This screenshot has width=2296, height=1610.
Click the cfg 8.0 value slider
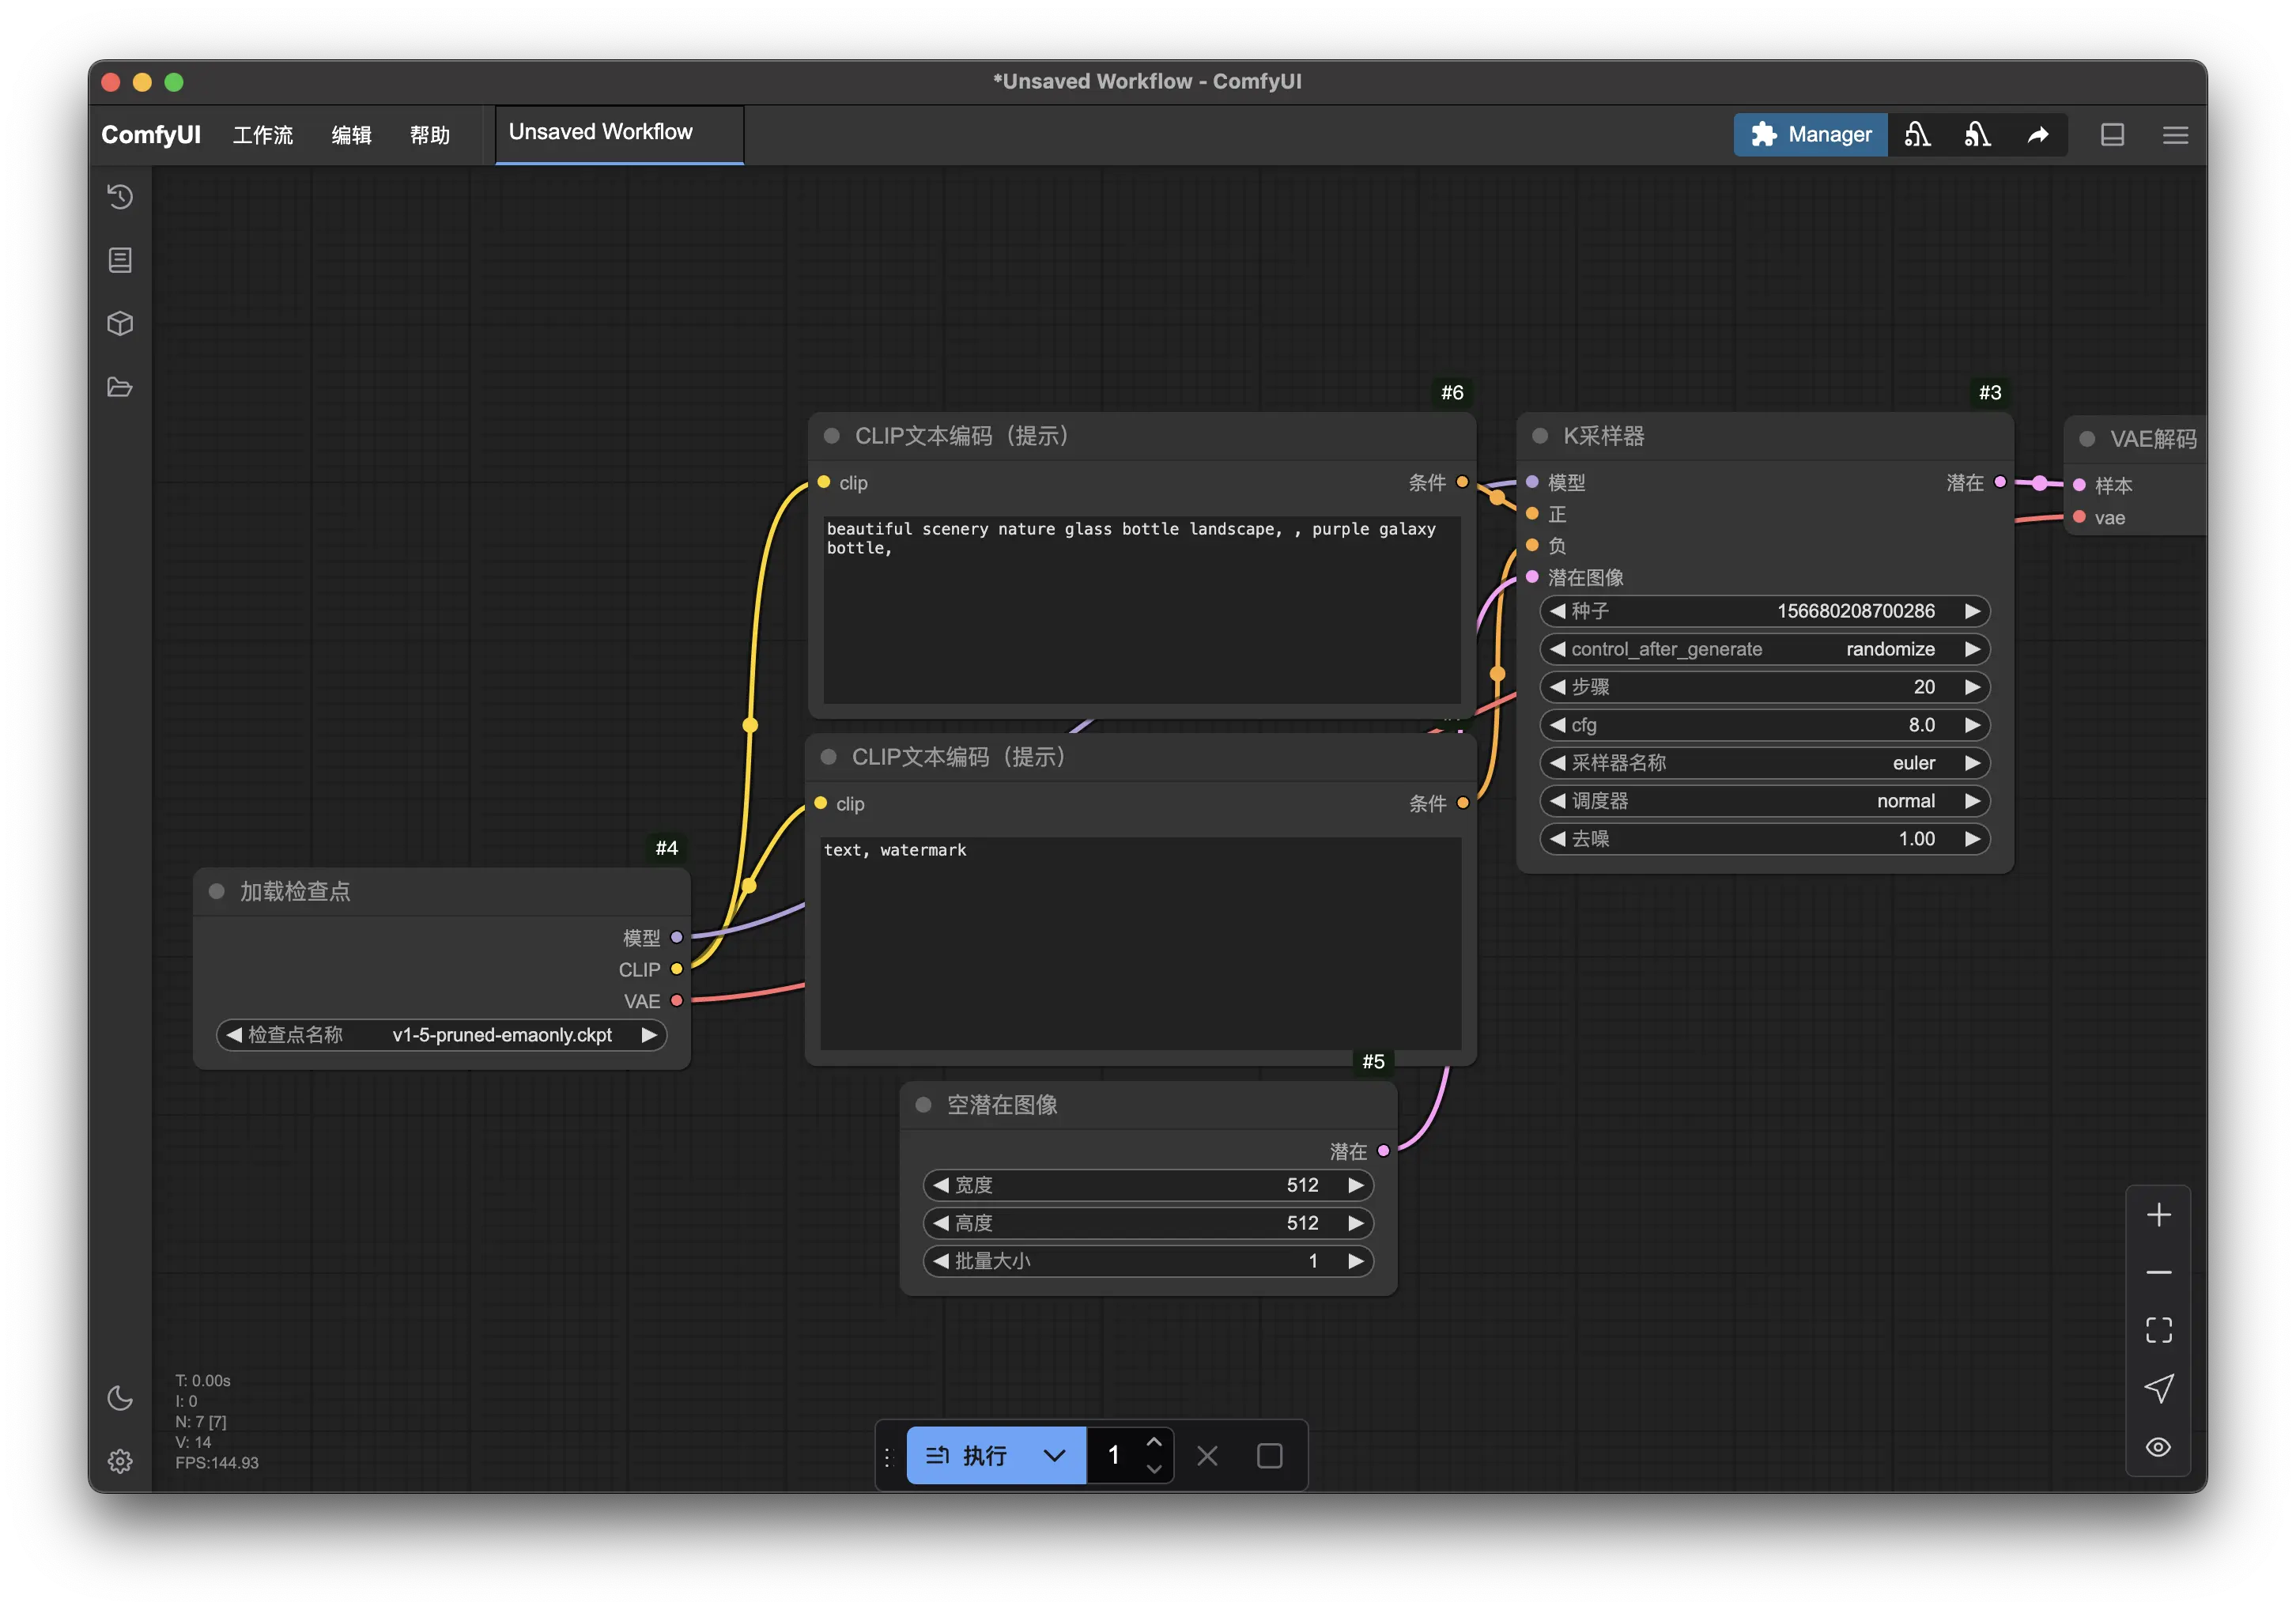pos(1764,725)
